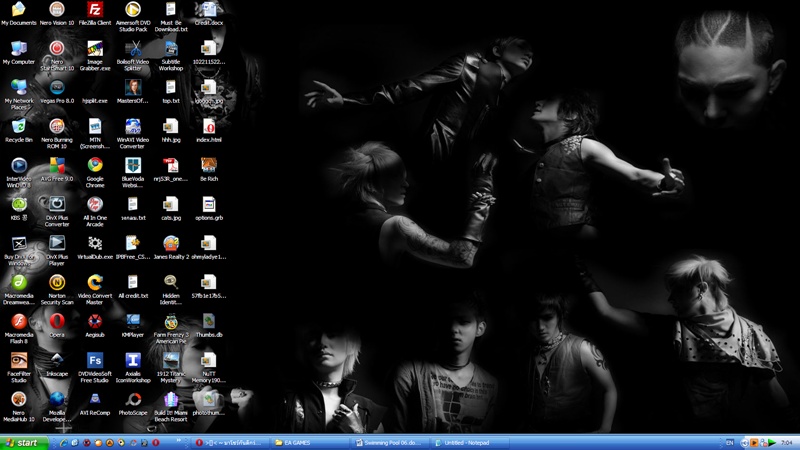This screenshot has height=450, width=800.
Task: Click the green play tray icon
Action: click(772, 443)
